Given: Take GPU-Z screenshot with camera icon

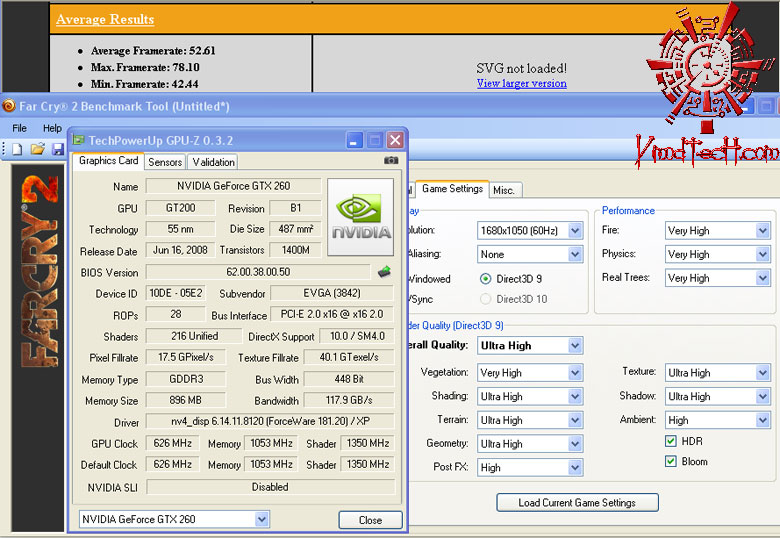Looking at the screenshot, I should [391, 161].
